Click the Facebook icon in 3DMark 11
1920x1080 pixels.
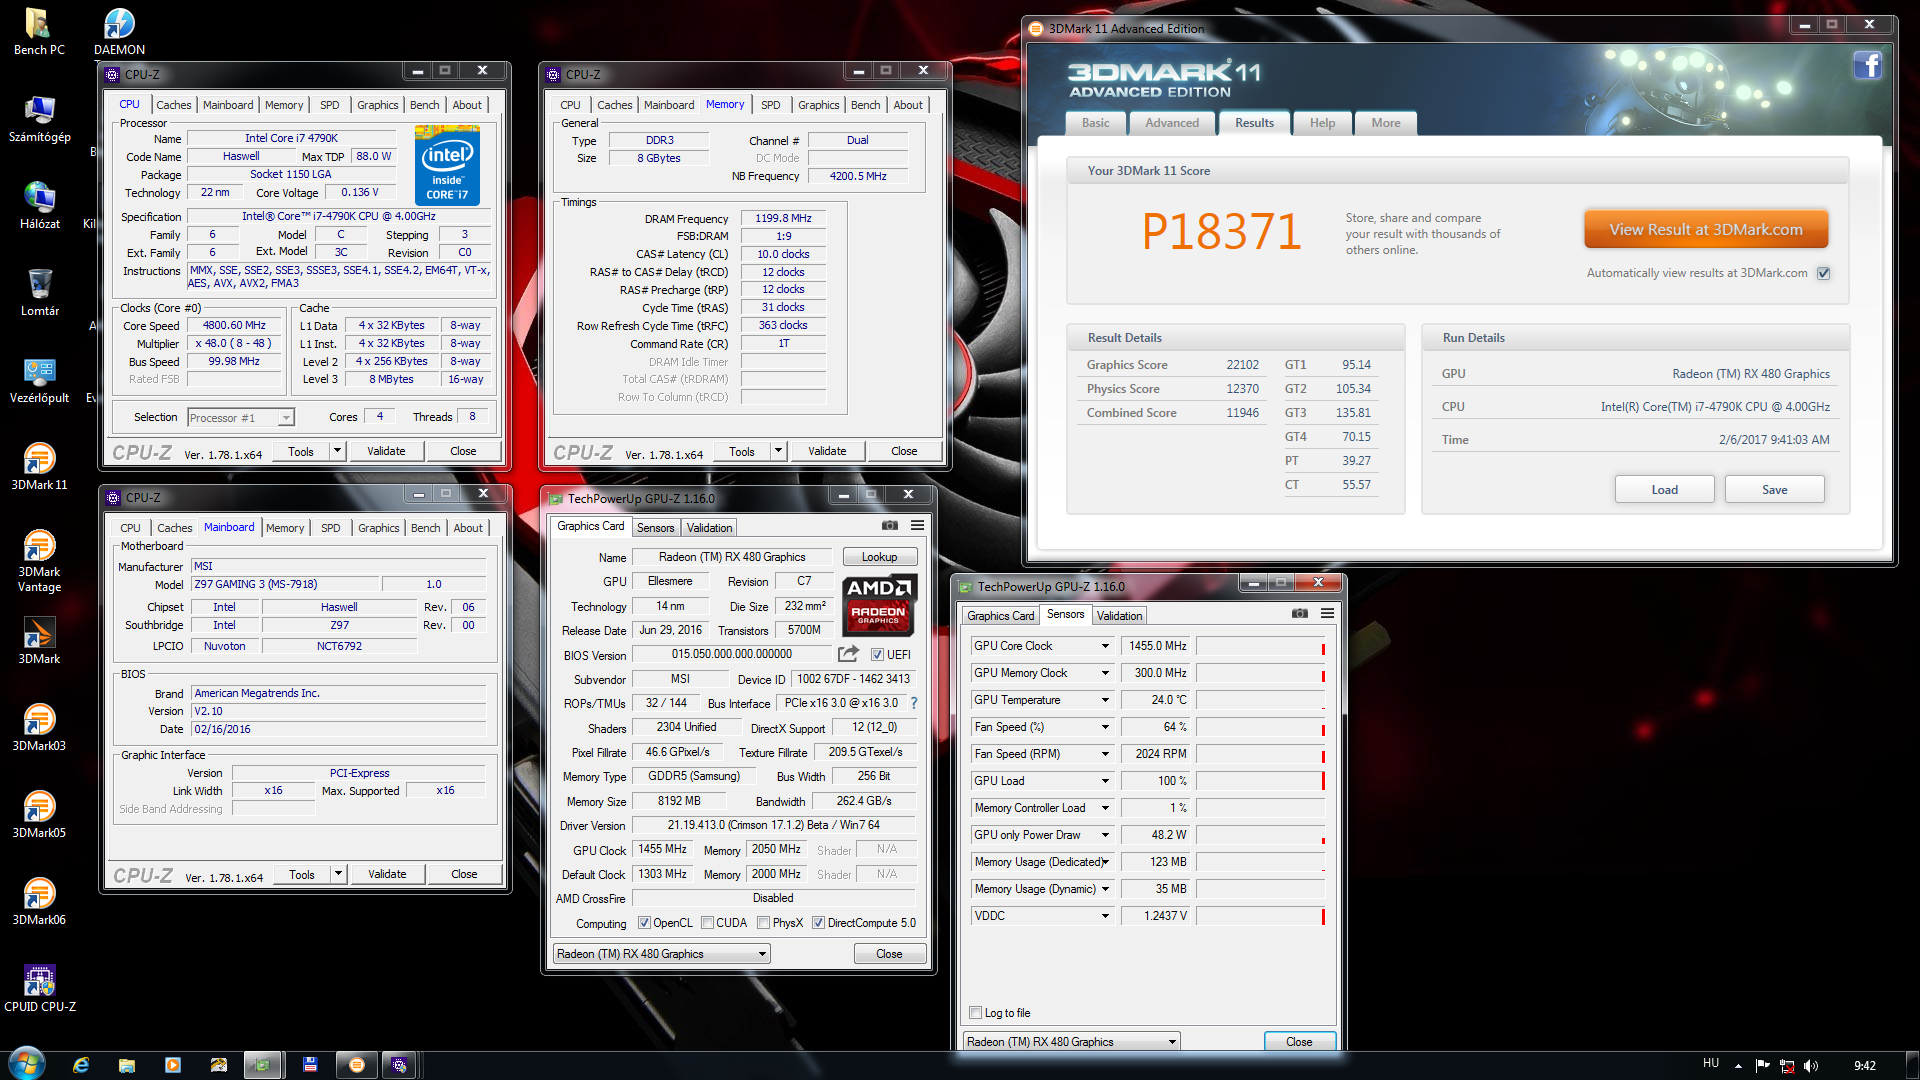coord(1866,66)
